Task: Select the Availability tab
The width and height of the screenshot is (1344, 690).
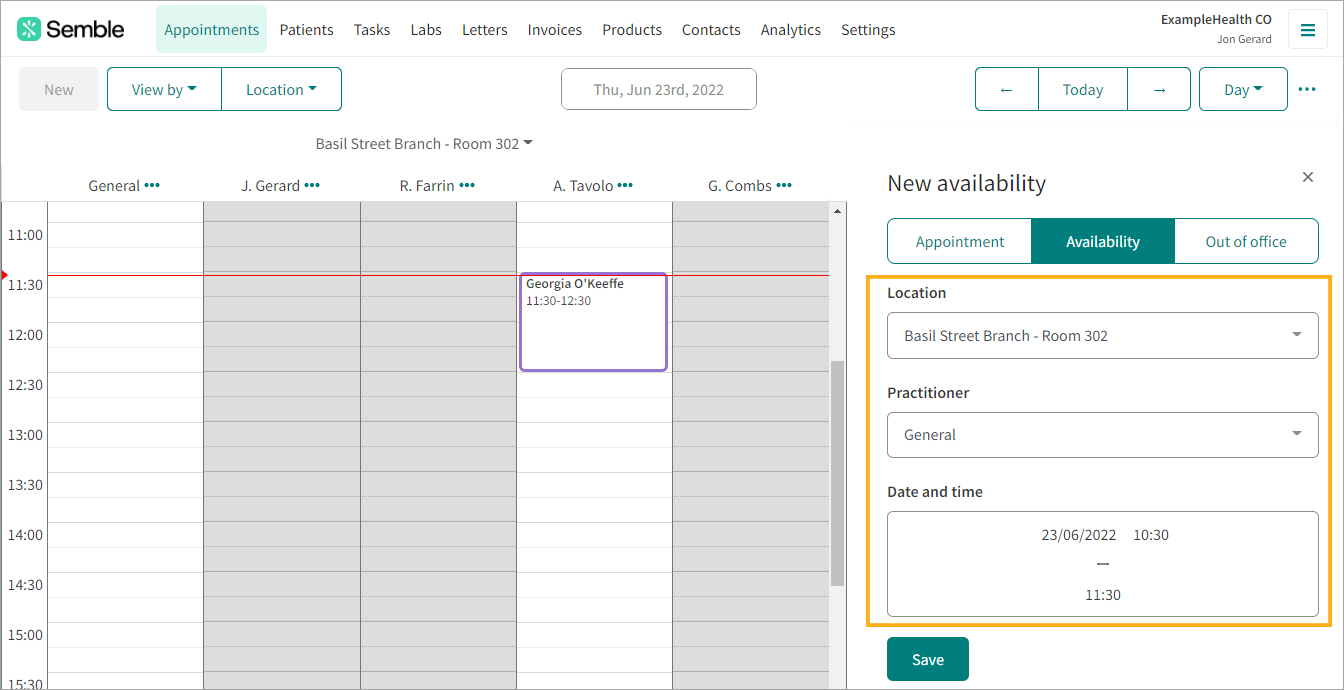Action: point(1103,241)
